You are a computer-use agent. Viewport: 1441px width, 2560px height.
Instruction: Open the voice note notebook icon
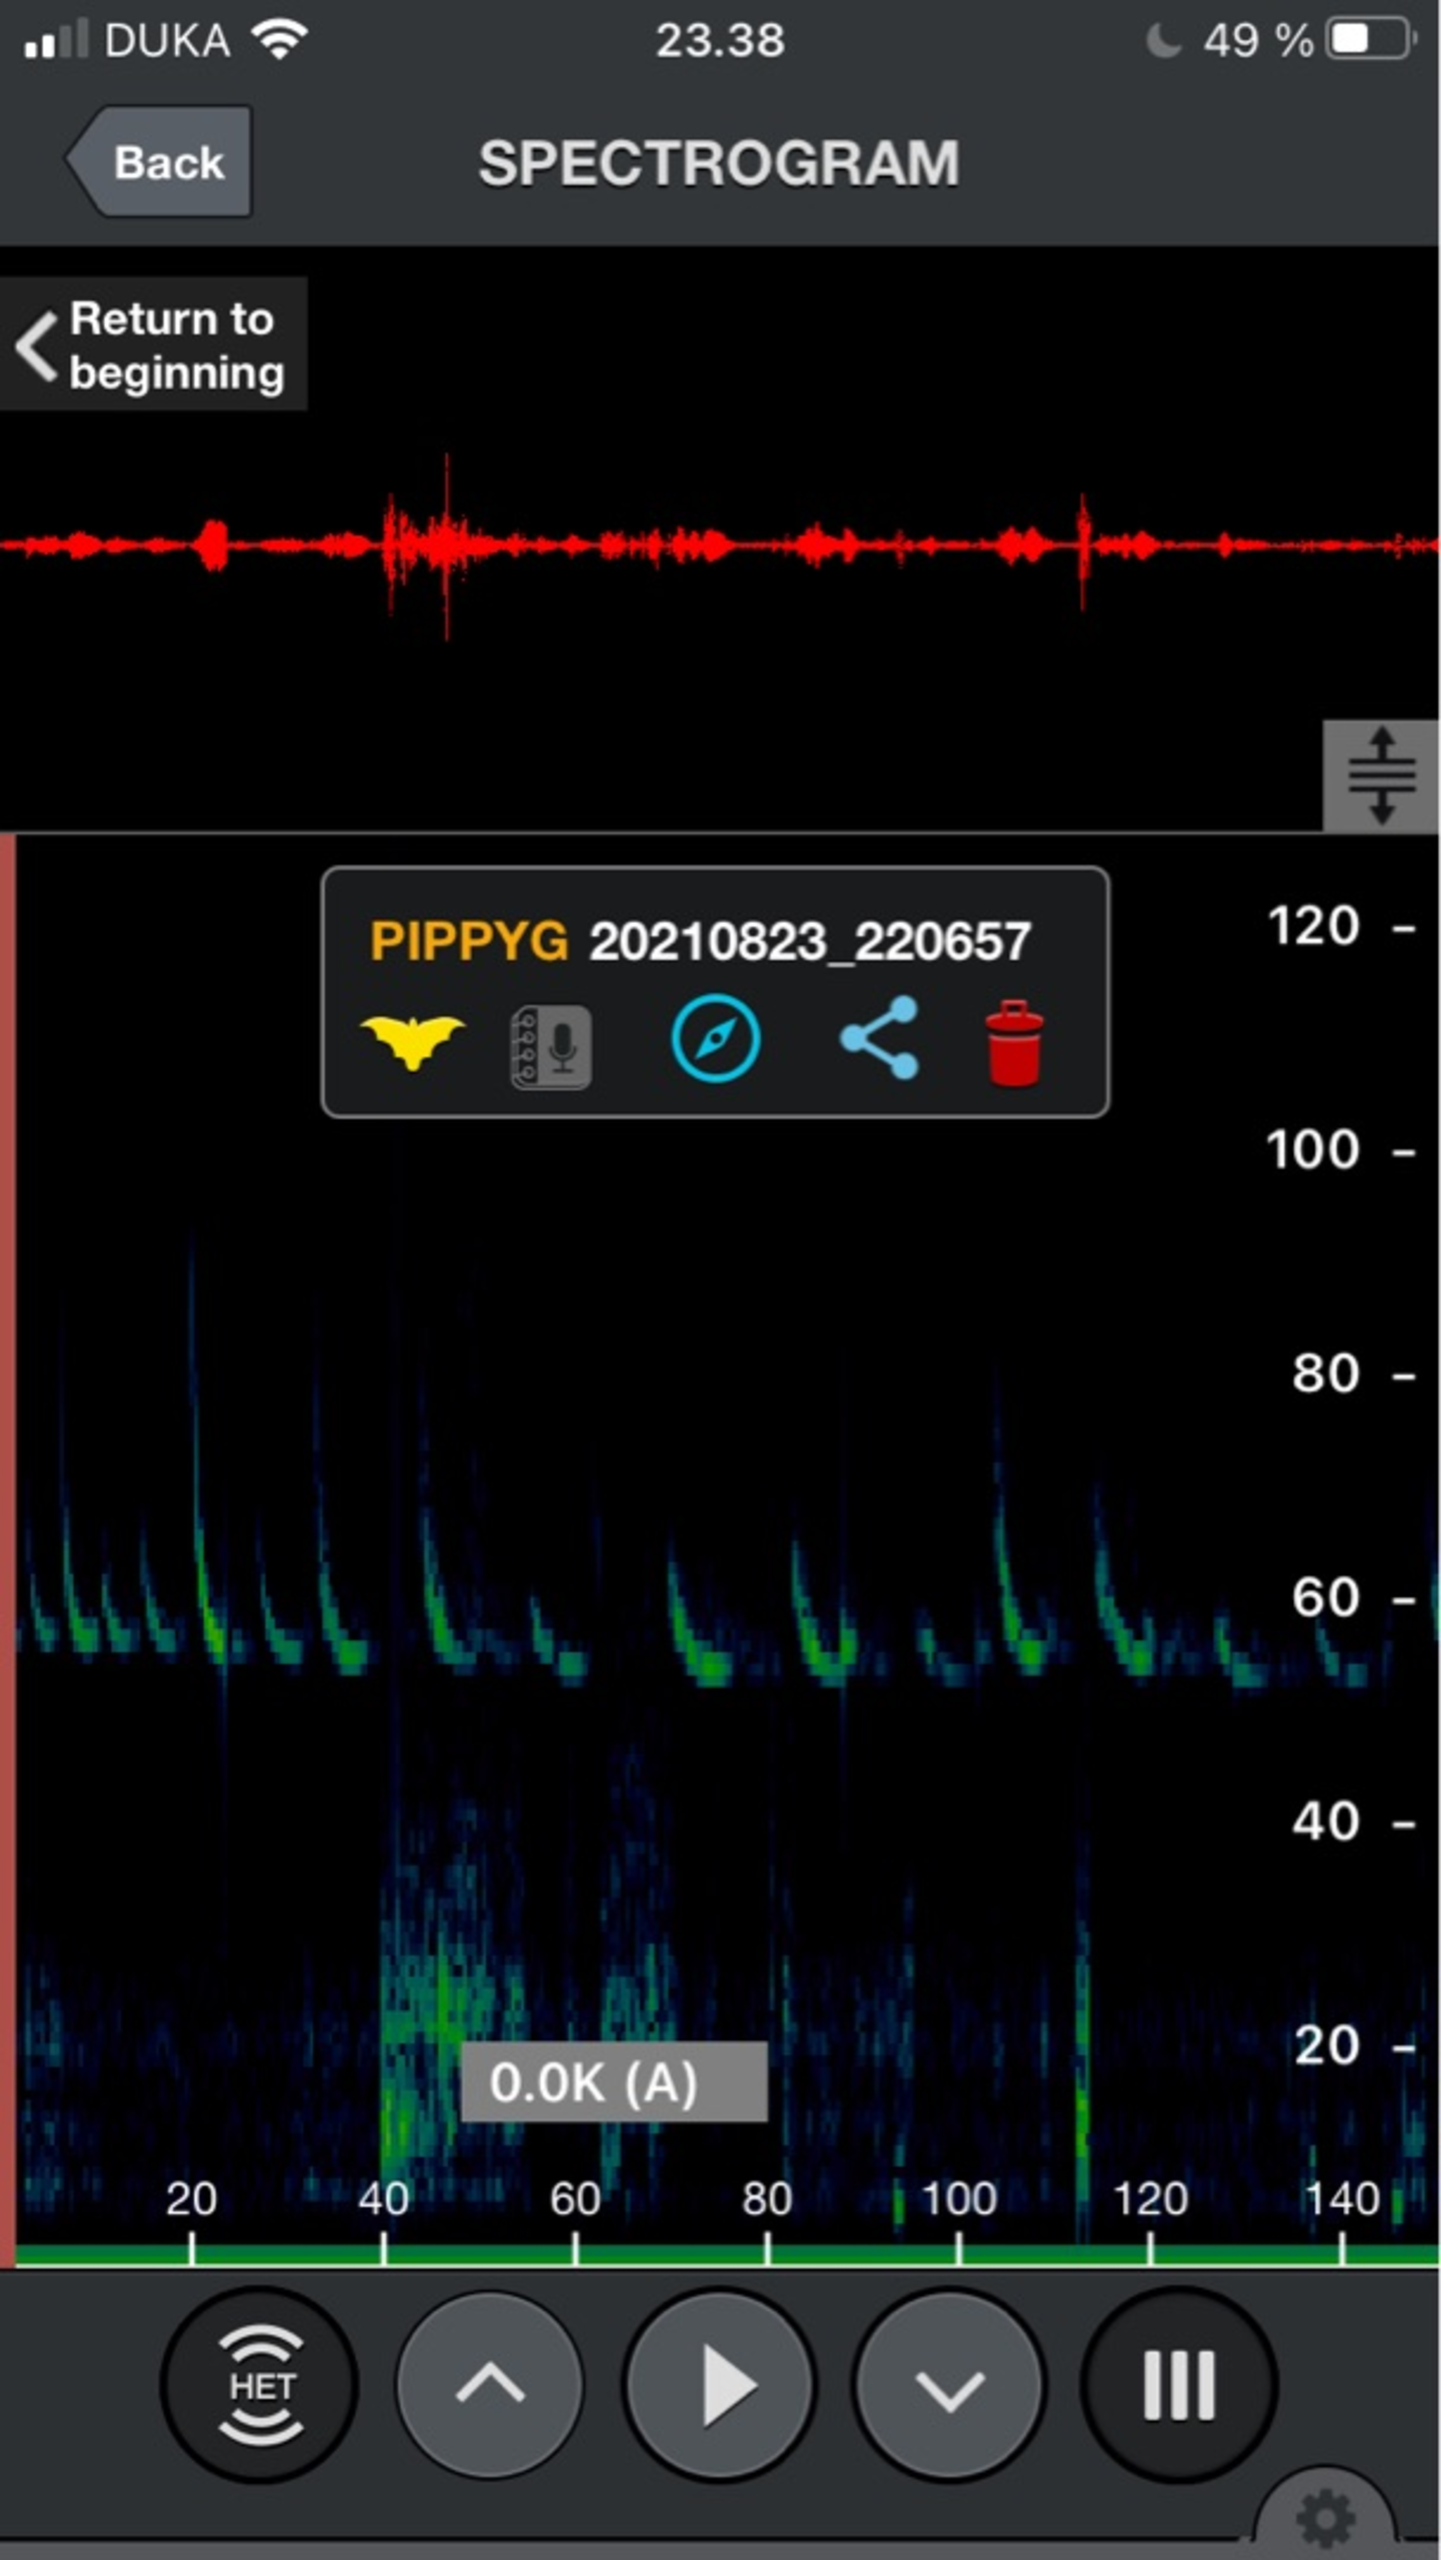[x=551, y=1046]
